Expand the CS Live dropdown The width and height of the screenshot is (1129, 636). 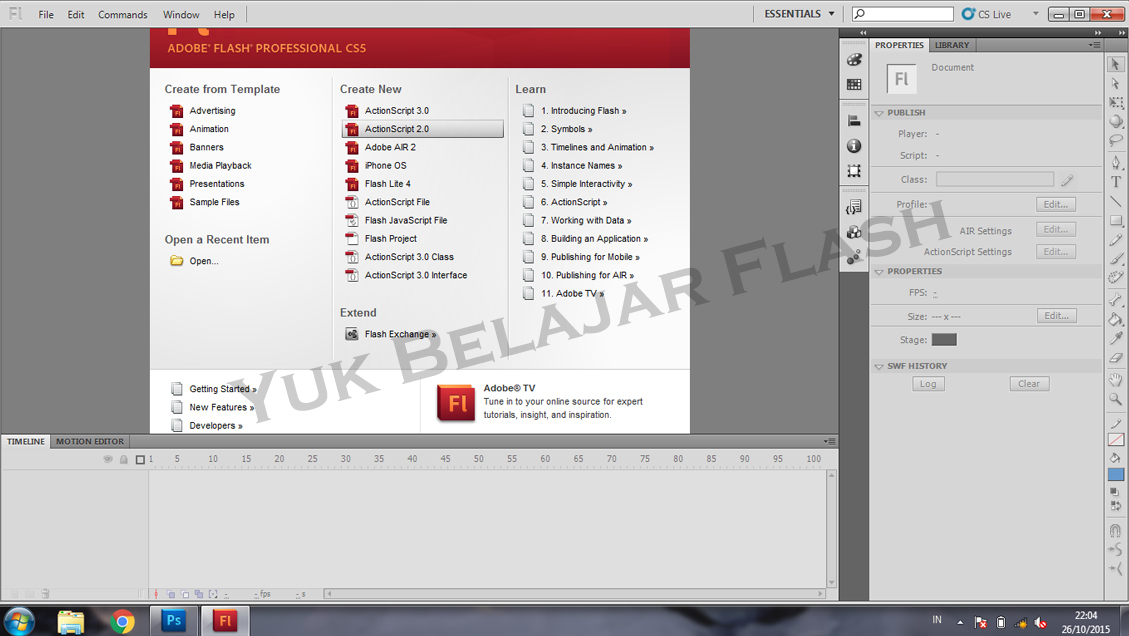1035,13
